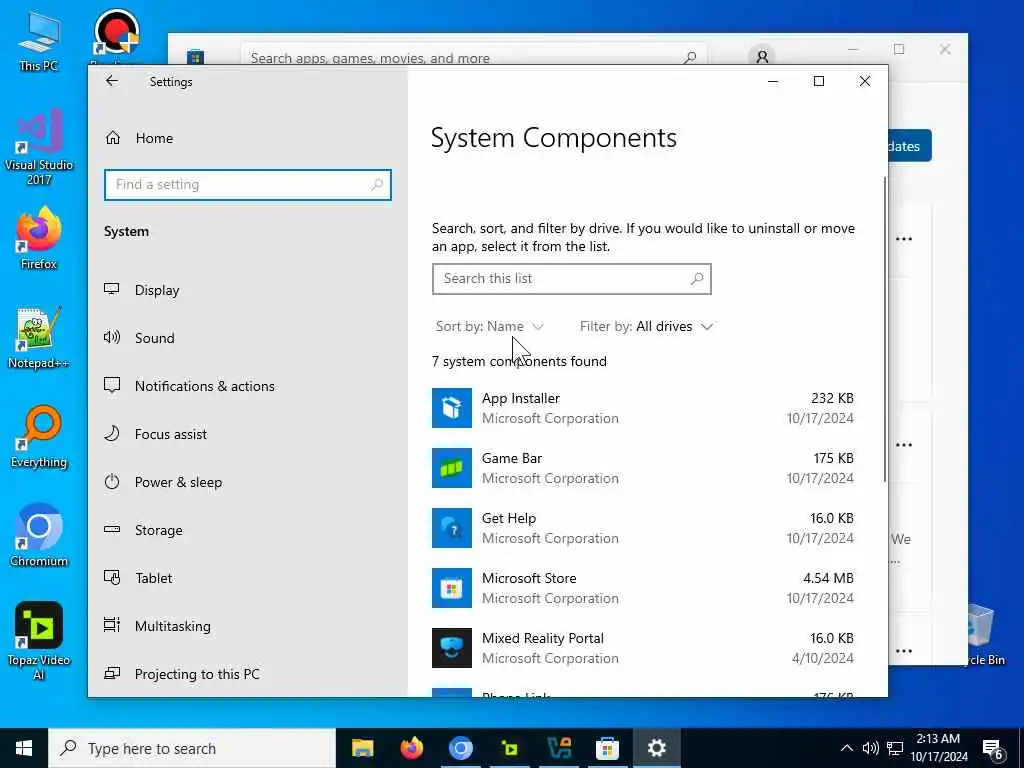Viewport: 1024px width, 768px height.
Task: Click the Game Bar name text
Action: click(512, 458)
